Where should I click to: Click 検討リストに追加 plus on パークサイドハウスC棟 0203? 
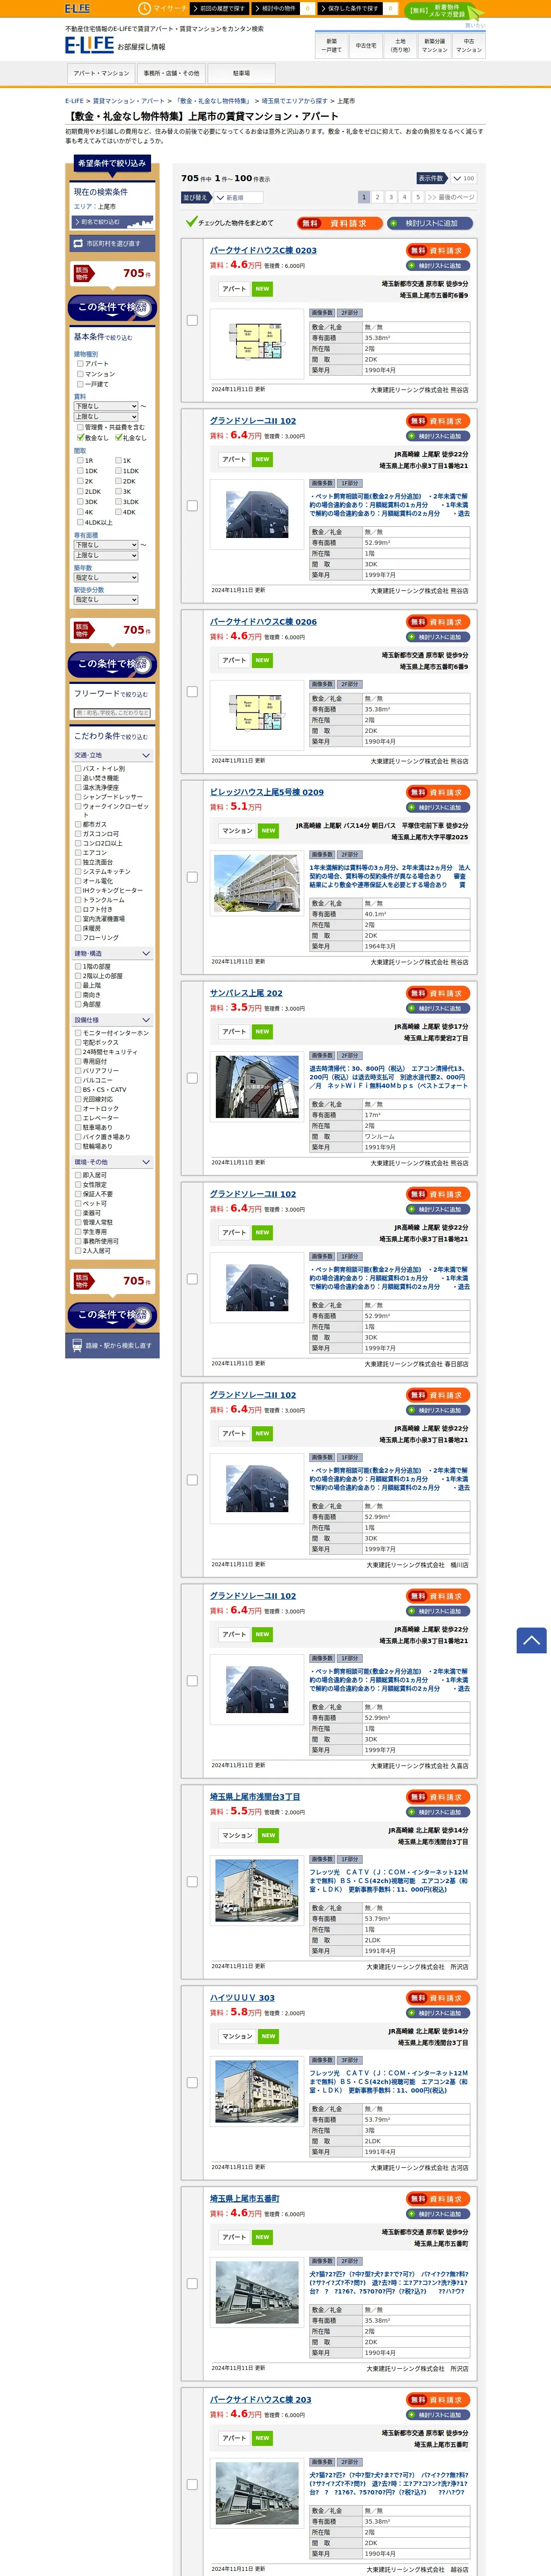point(438,266)
